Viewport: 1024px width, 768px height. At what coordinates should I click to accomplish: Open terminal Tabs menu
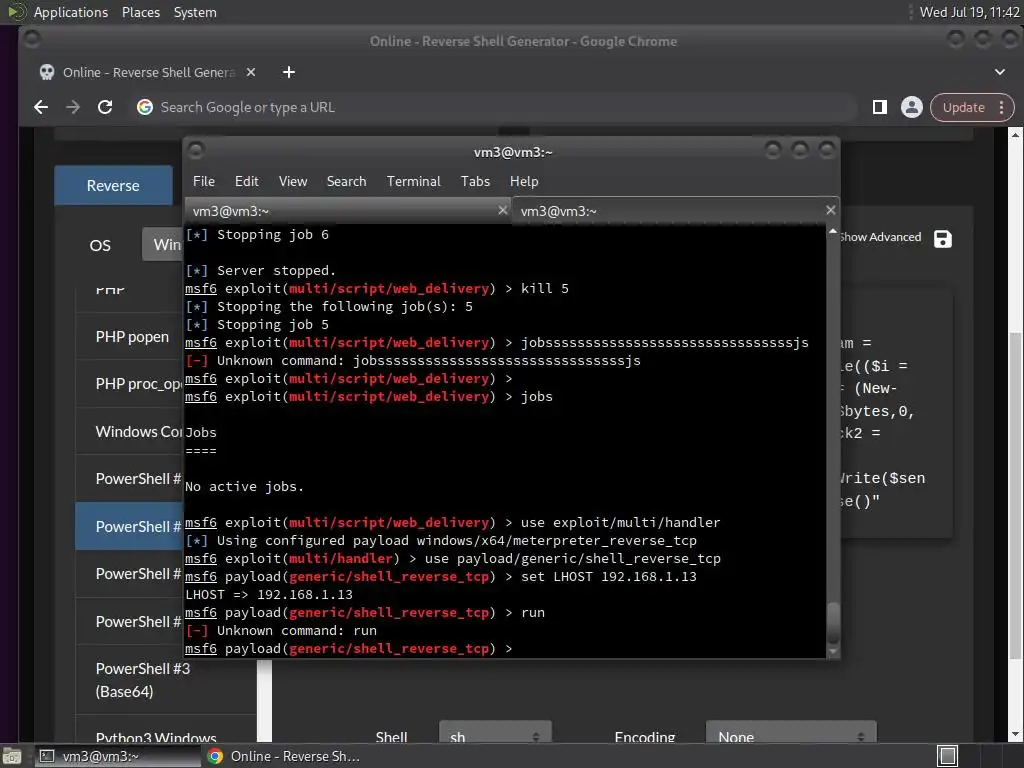click(475, 181)
